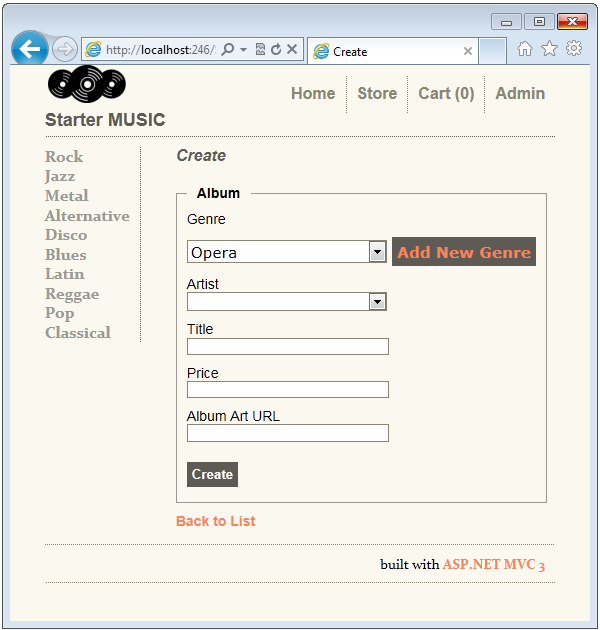The width and height of the screenshot is (600, 630).
Task: Select the Create browser tab
Action: pyautogui.click(x=393, y=51)
